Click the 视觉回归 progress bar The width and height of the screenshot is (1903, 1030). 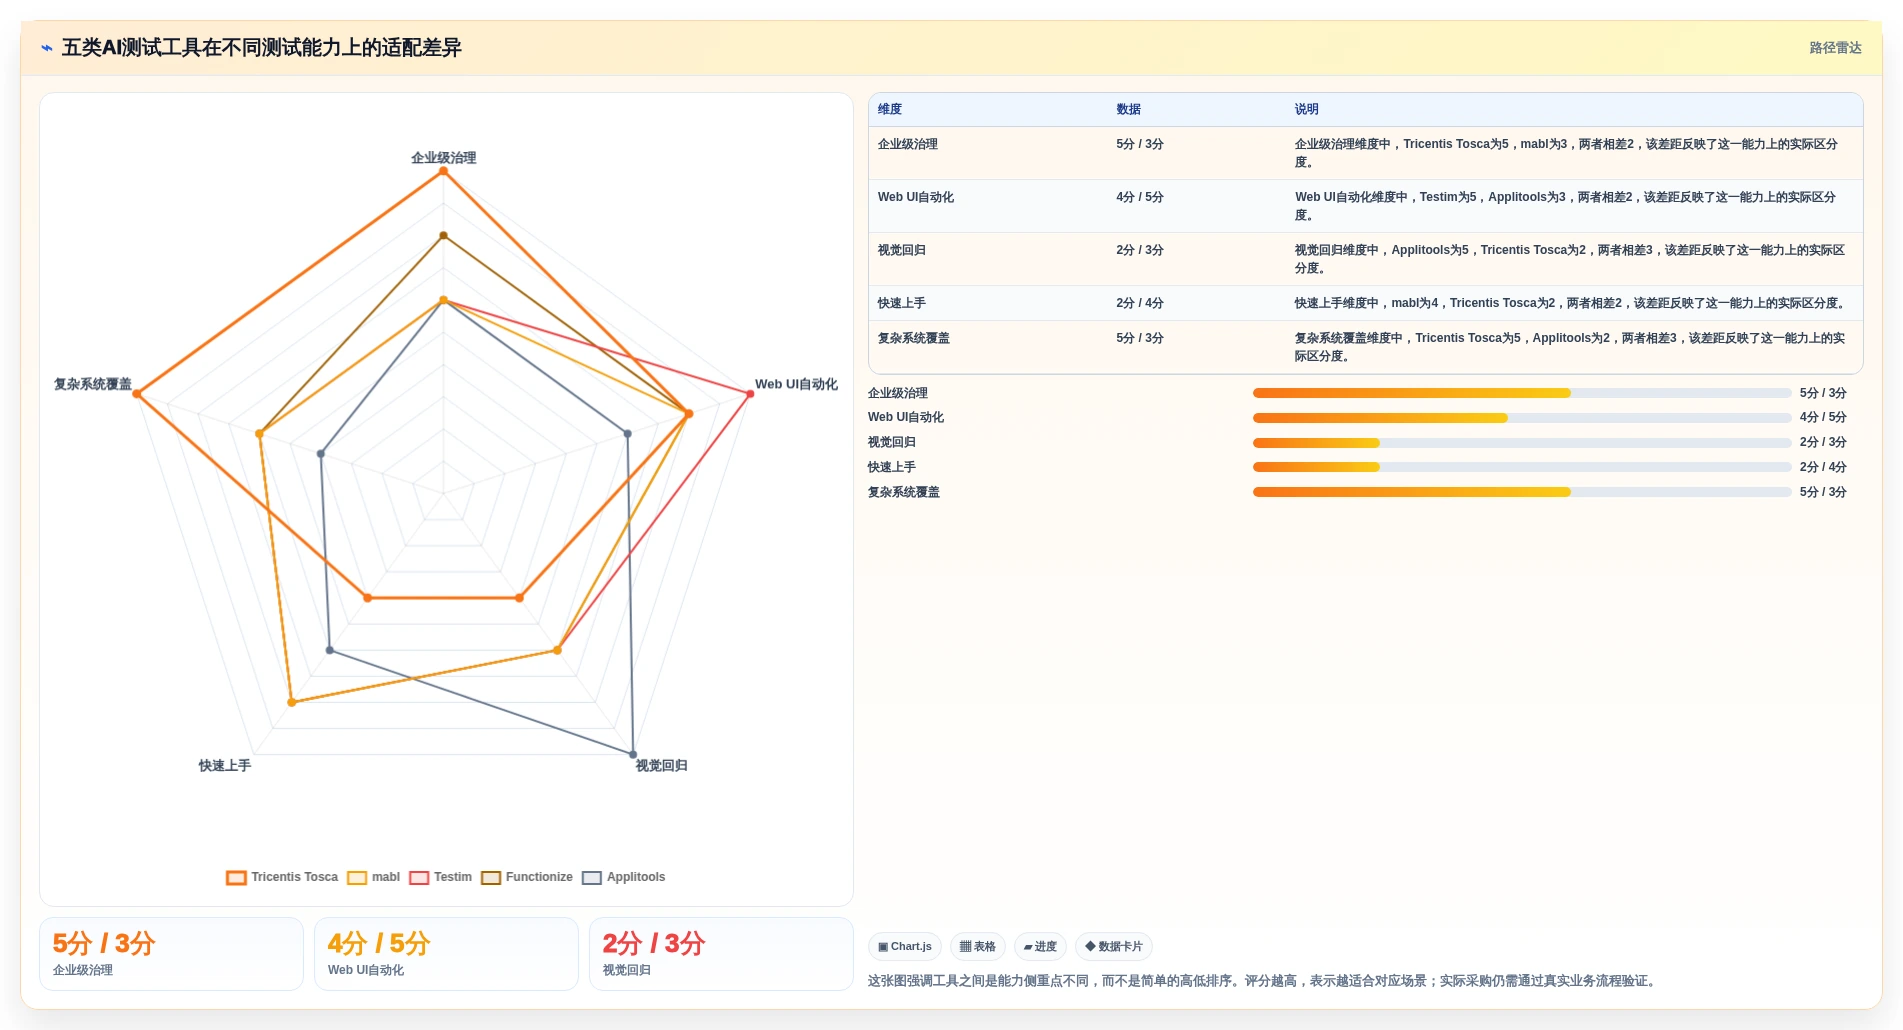coord(1522,442)
